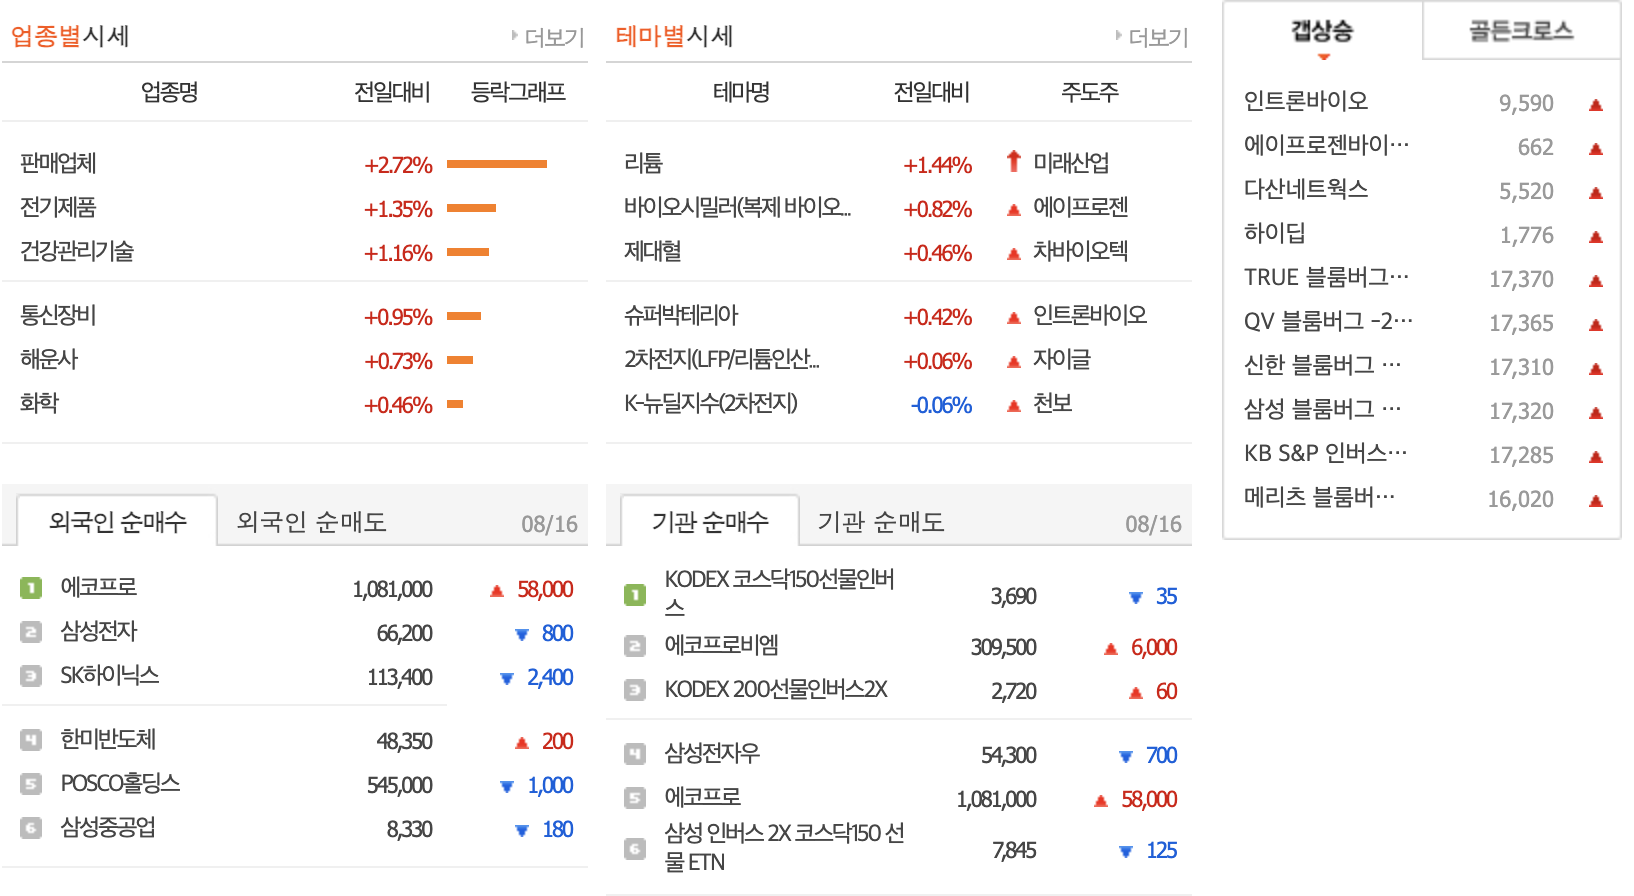Click the upper-limit arrow icon beside 미래산업
Viewport: 1634px width, 896px height.
(1014, 161)
